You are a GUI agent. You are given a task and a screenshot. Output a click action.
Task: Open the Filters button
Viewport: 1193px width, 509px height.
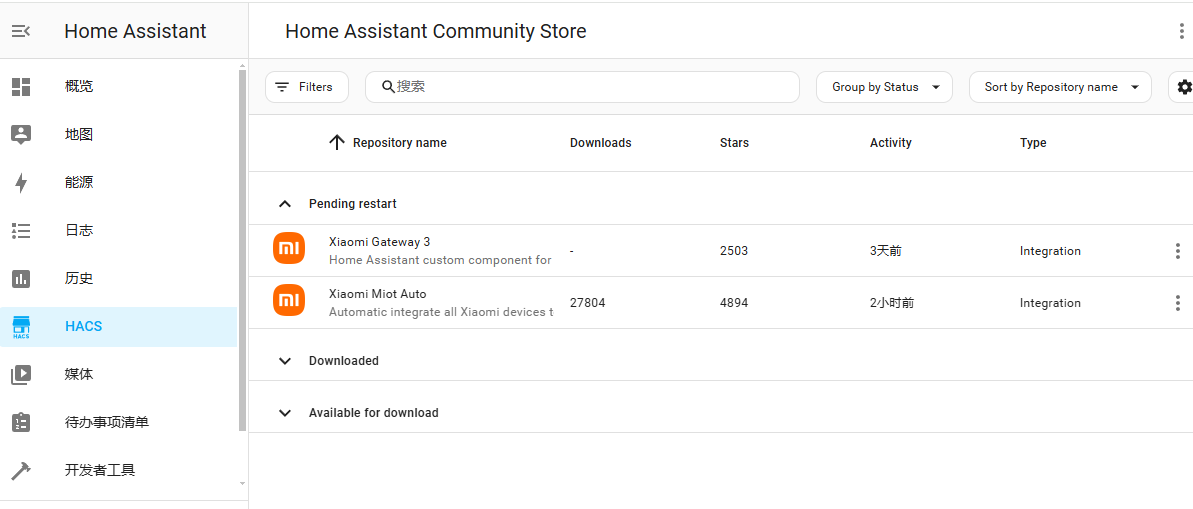click(307, 87)
